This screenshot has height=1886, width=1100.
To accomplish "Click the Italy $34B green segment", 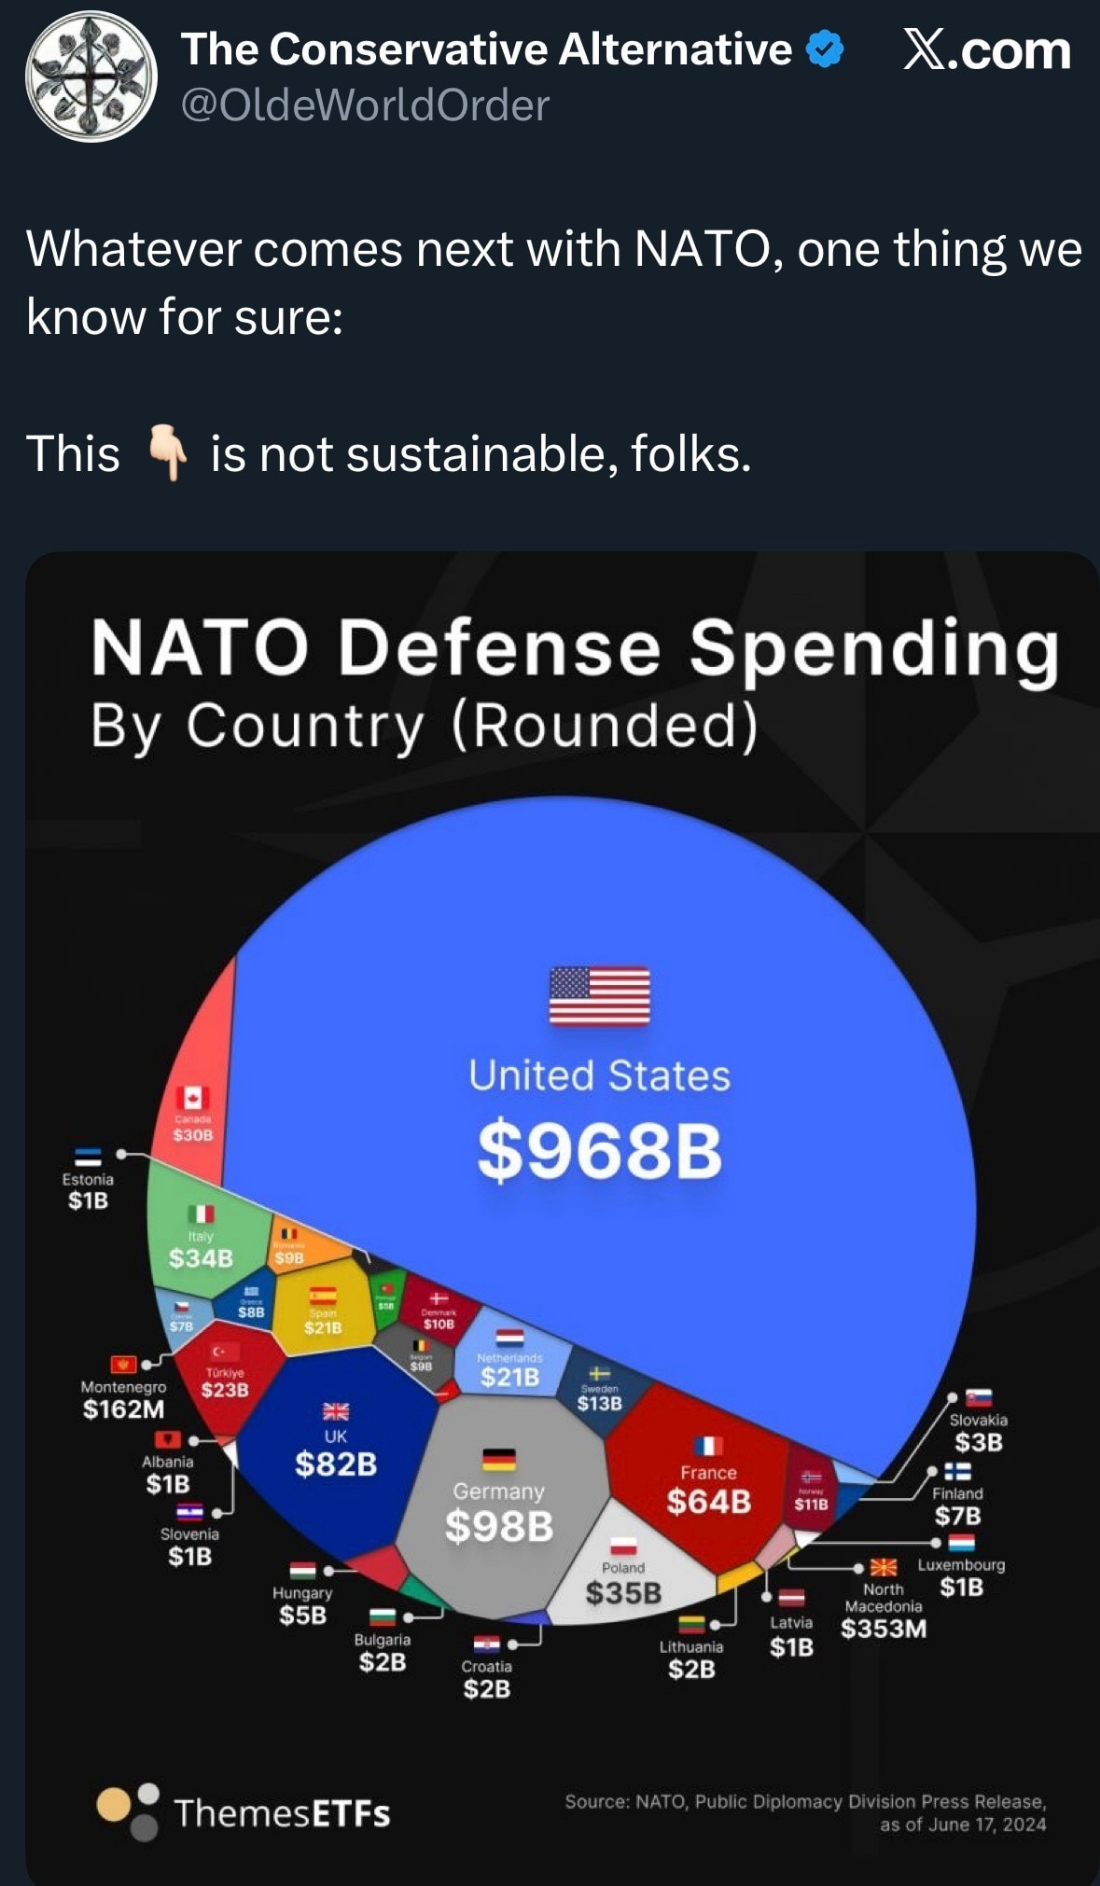I will pyautogui.click(x=201, y=1245).
